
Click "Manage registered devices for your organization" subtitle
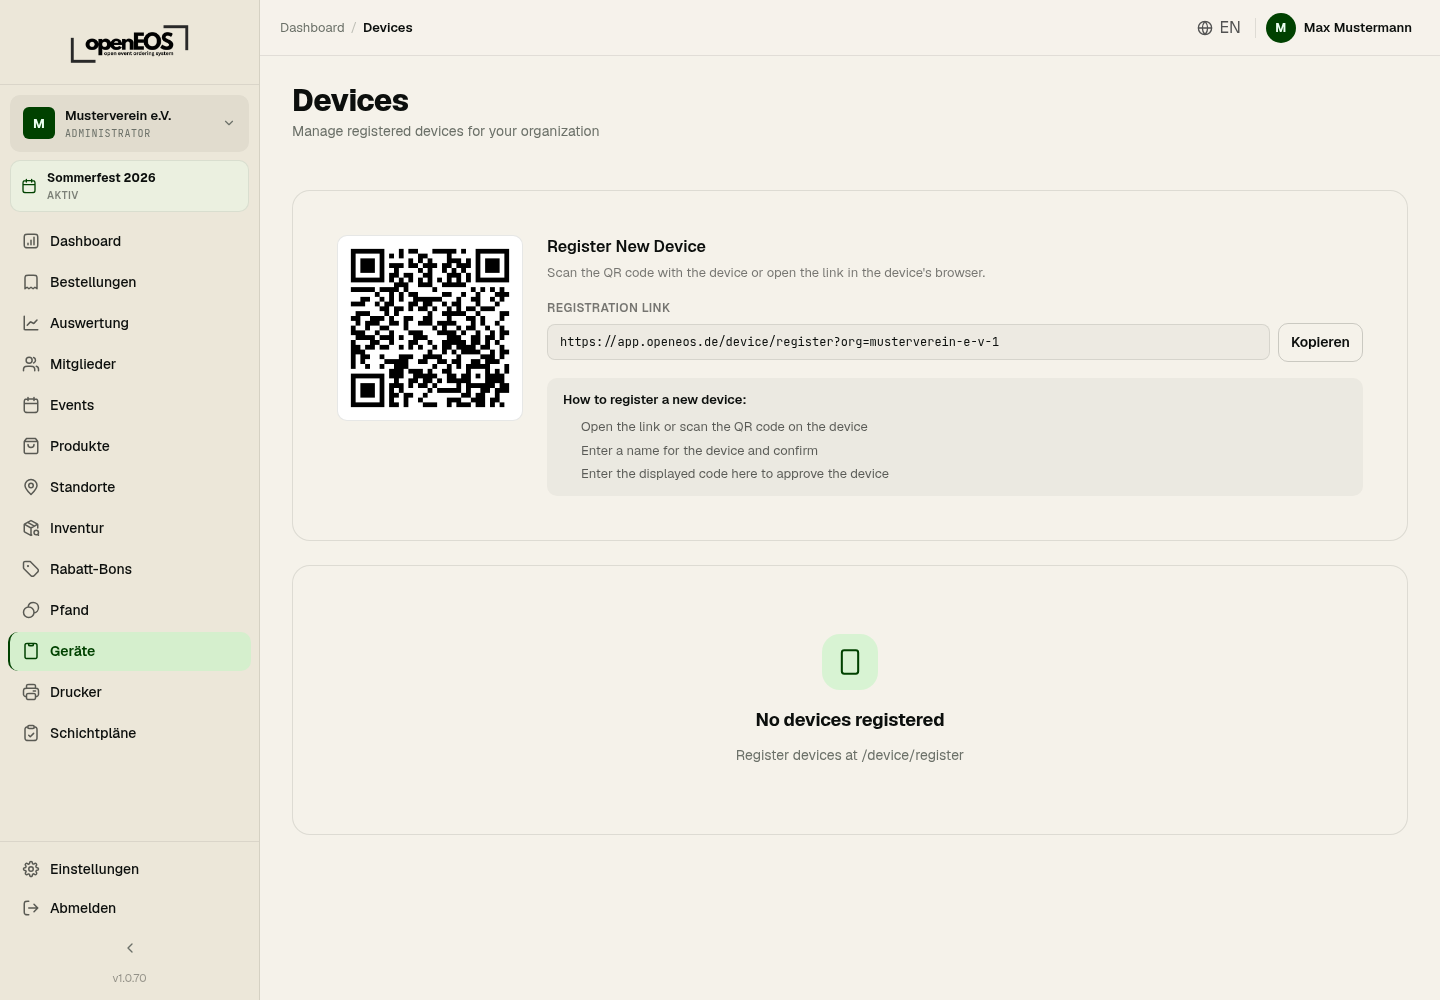(x=446, y=131)
